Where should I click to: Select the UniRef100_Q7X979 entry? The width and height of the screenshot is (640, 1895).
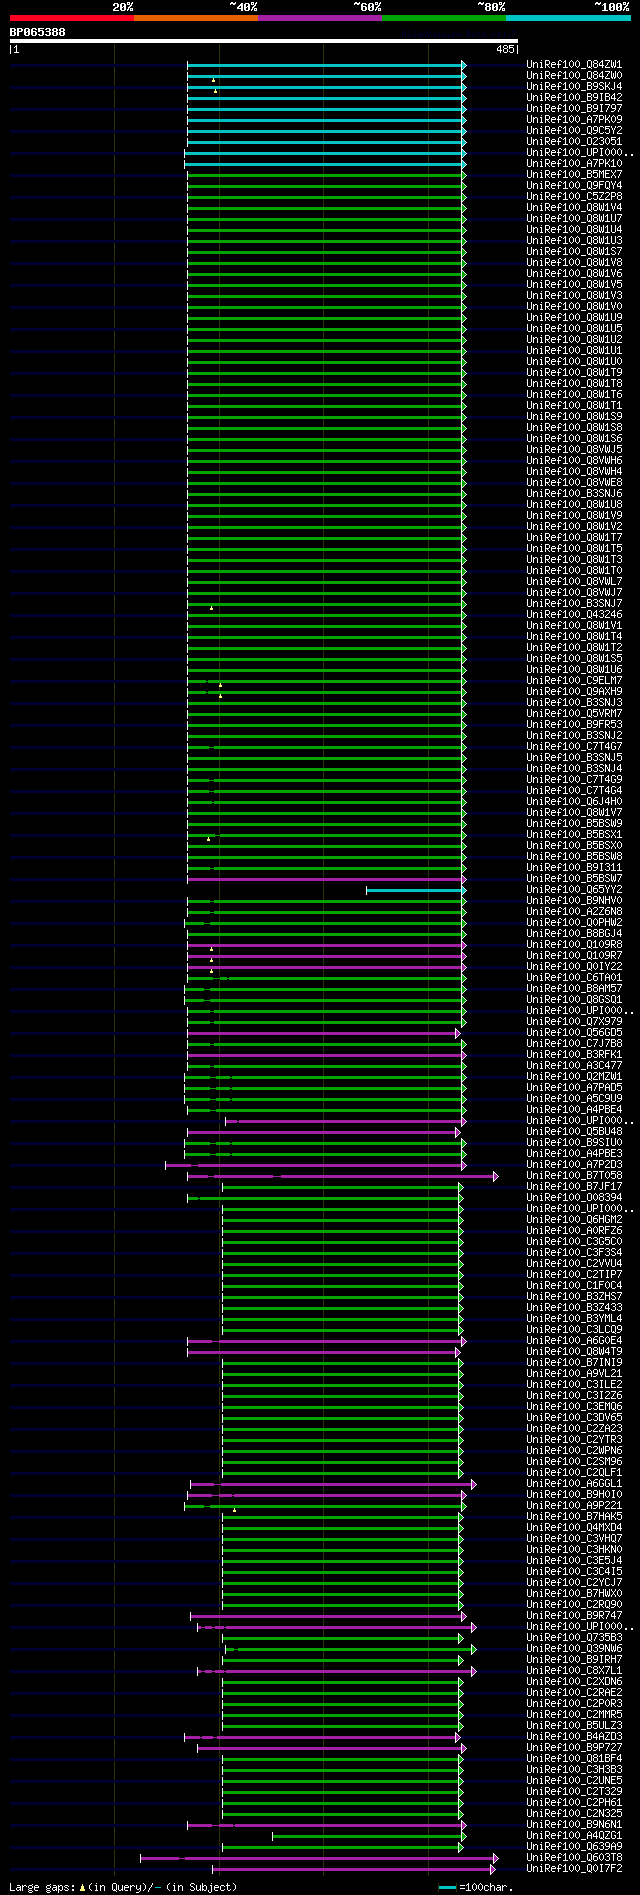(x=574, y=1022)
